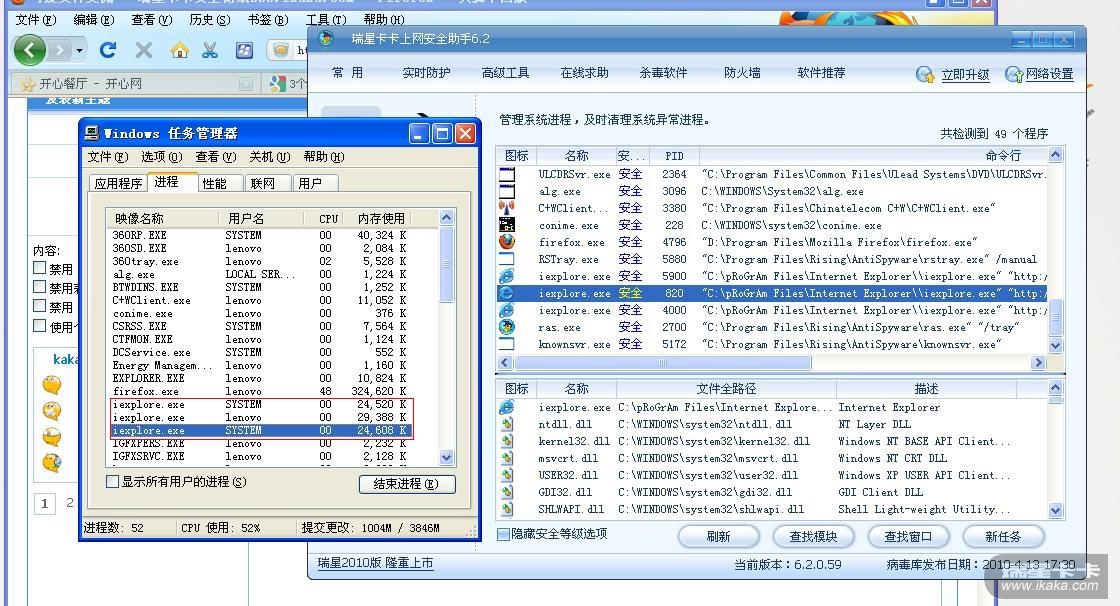The width and height of the screenshot is (1120, 606).
Task: Click the ntdll.dll module icon
Action: 506,424
